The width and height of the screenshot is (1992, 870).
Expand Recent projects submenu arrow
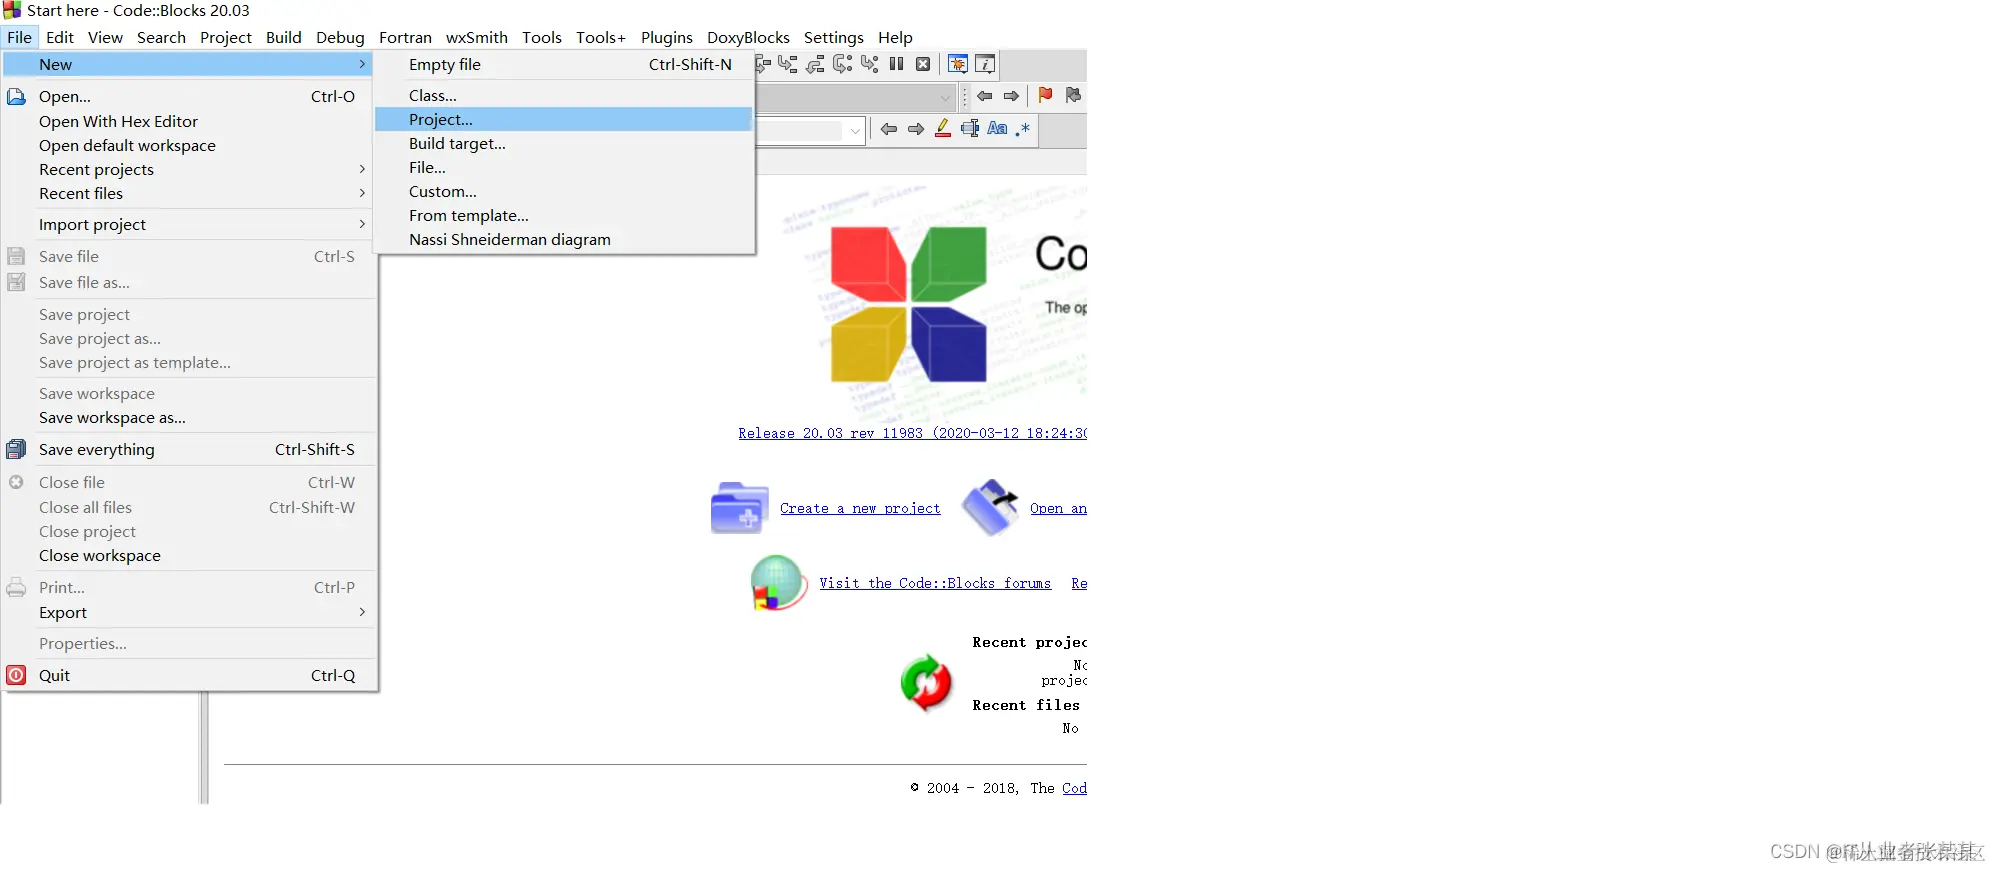point(362,169)
